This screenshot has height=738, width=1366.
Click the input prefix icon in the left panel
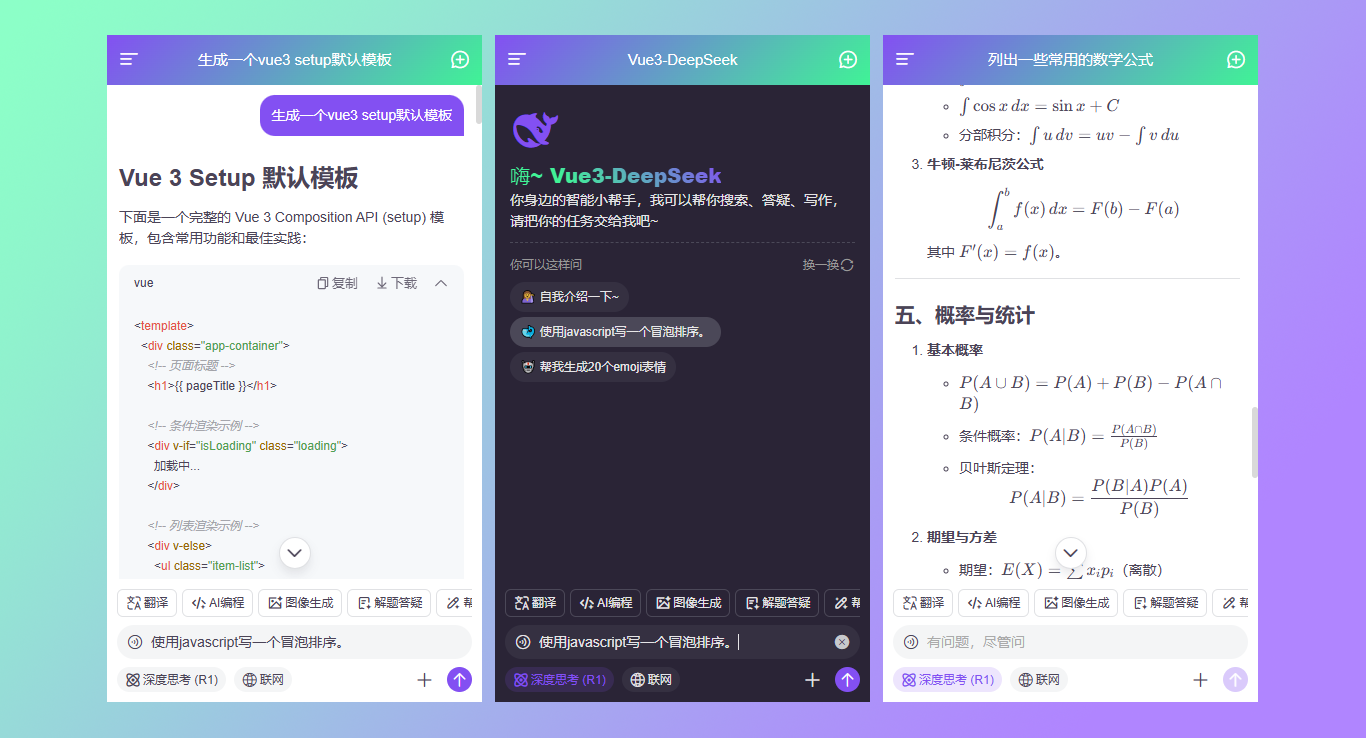click(135, 642)
